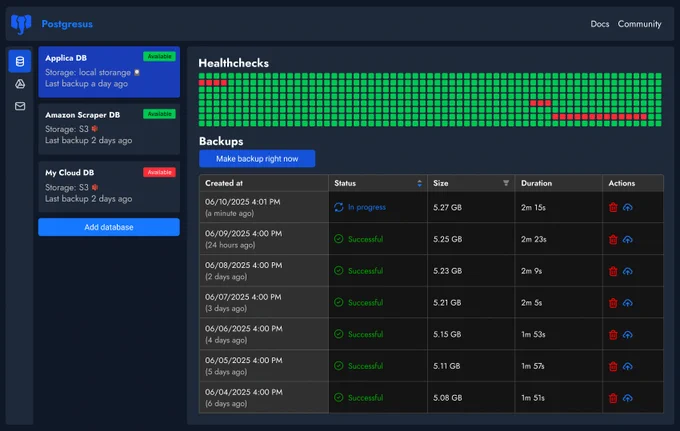Click the red Available badge on My Cloud DB
The height and width of the screenshot is (431, 680).
point(159,172)
